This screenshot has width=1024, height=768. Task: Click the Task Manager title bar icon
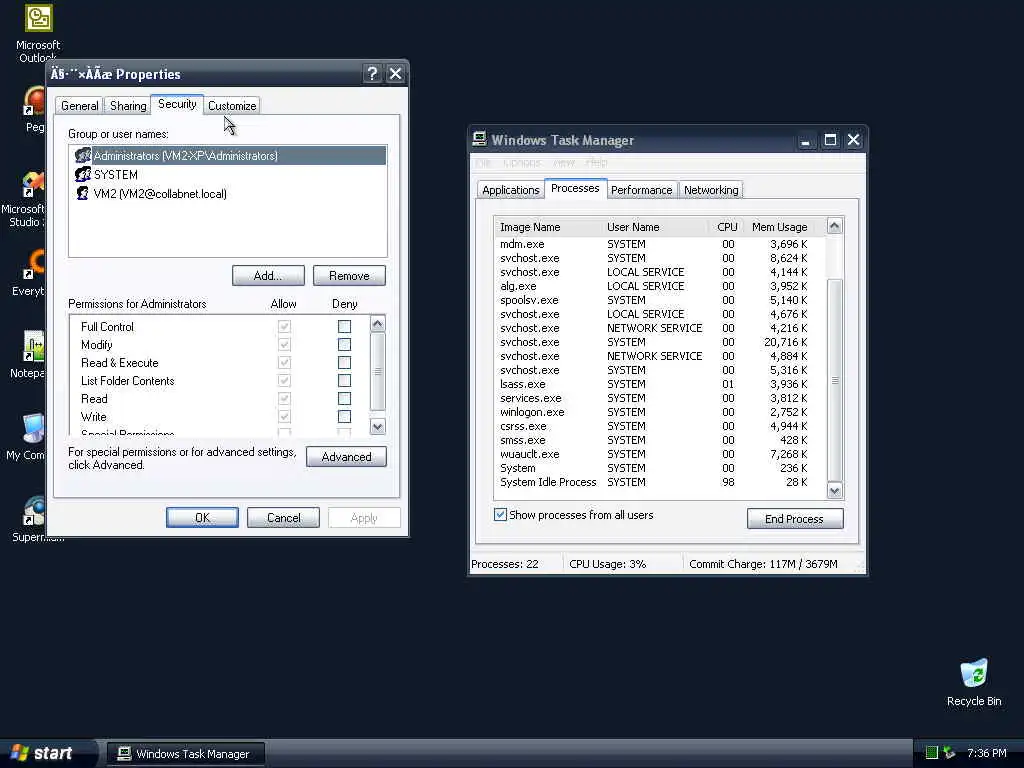click(479, 139)
